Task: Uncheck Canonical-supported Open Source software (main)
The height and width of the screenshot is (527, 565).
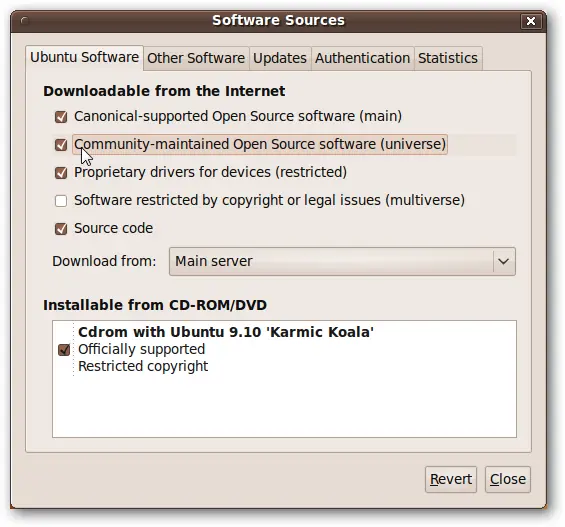Action: click(61, 117)
